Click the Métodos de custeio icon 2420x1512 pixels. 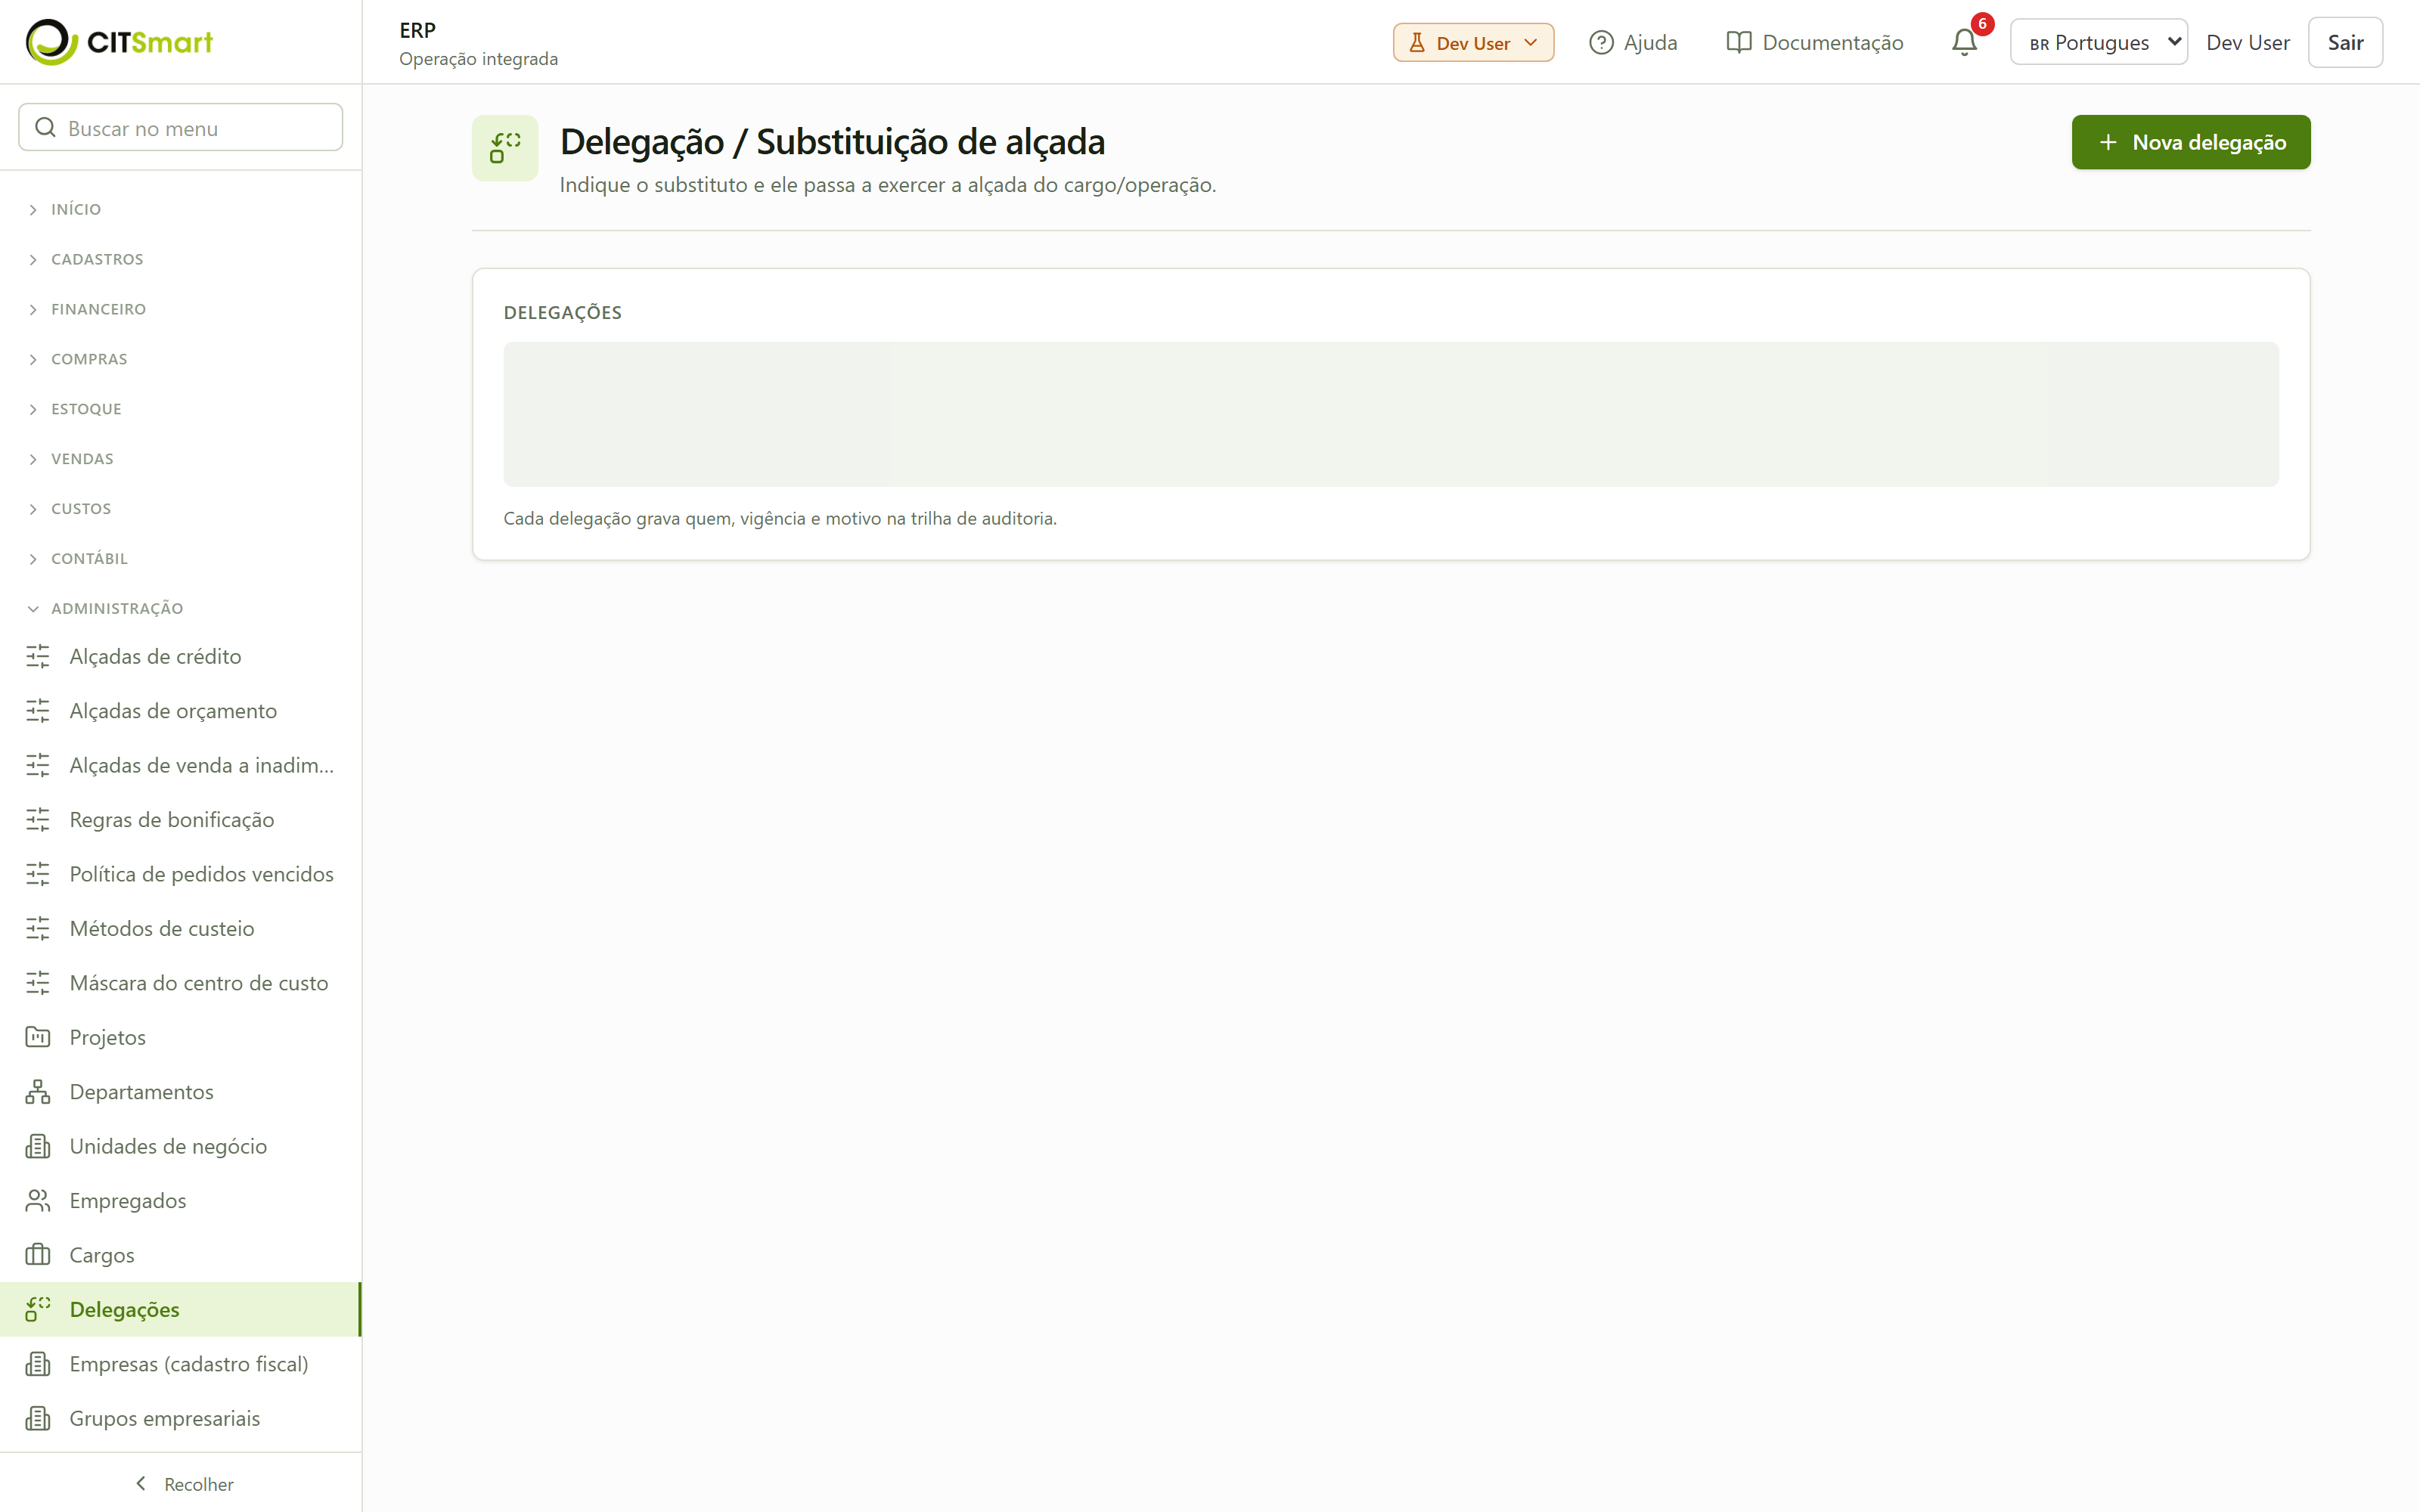pos(38,928)
